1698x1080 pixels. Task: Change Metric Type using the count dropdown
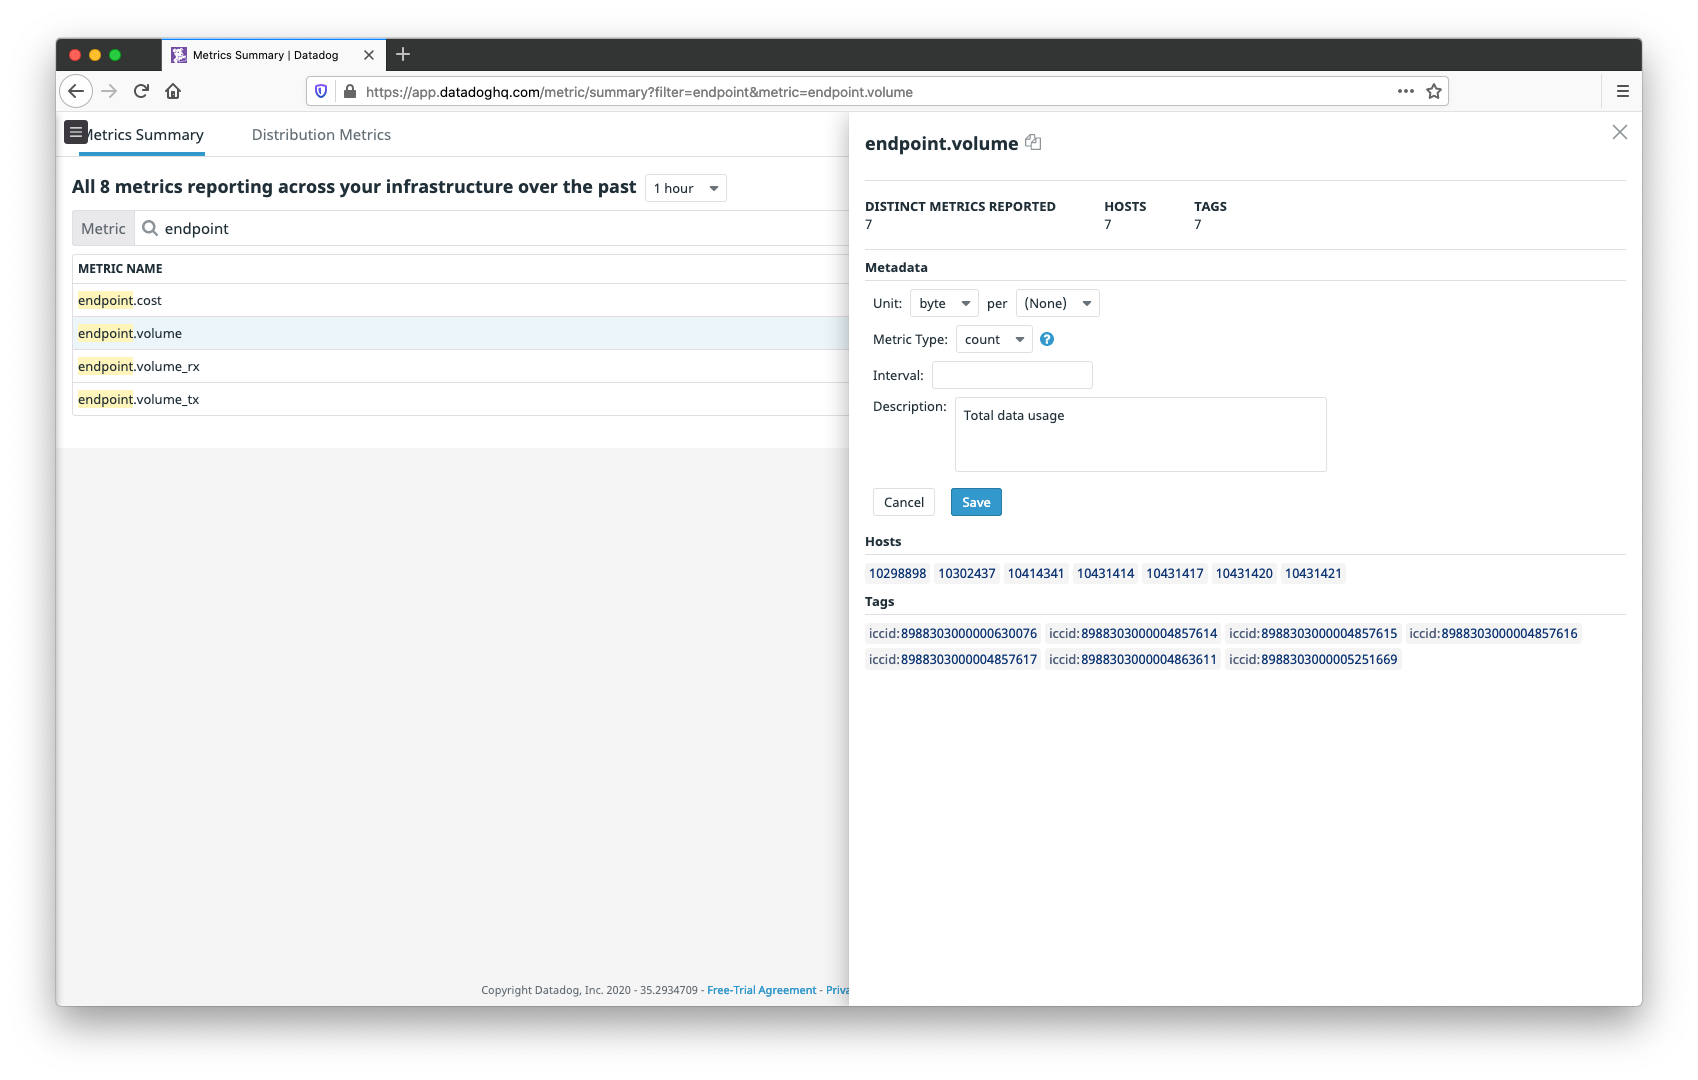[x=993, y=339]
